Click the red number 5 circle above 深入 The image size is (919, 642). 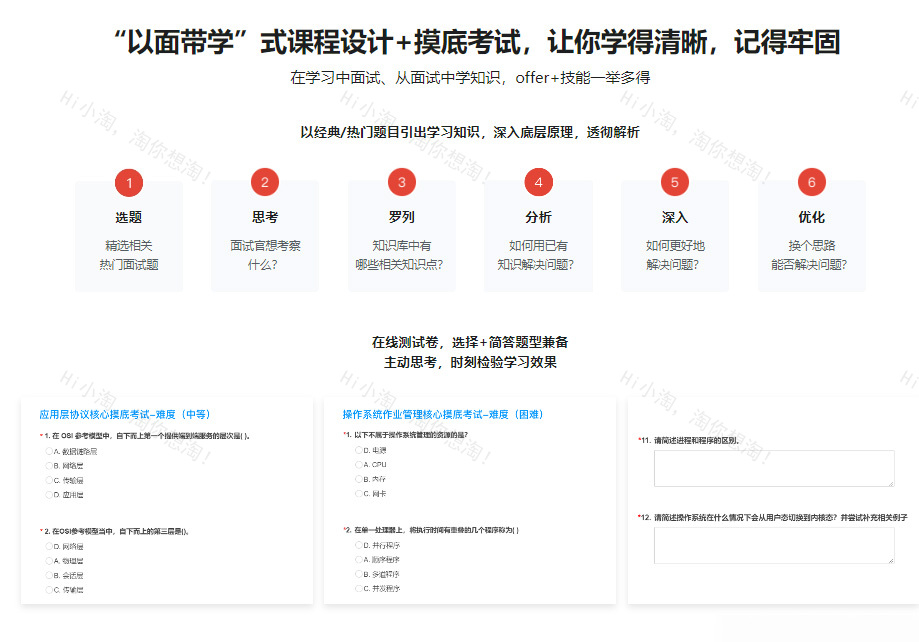pyautogui.click(x=675, y=182)
